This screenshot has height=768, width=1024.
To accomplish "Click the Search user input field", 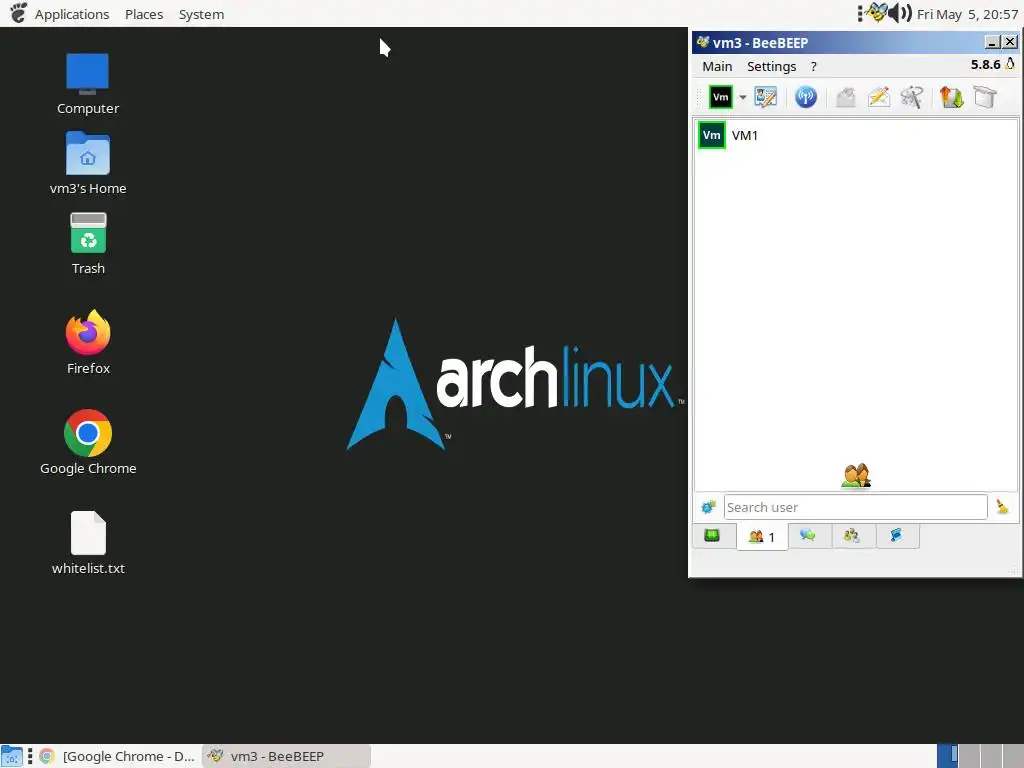I will point(855,507).
